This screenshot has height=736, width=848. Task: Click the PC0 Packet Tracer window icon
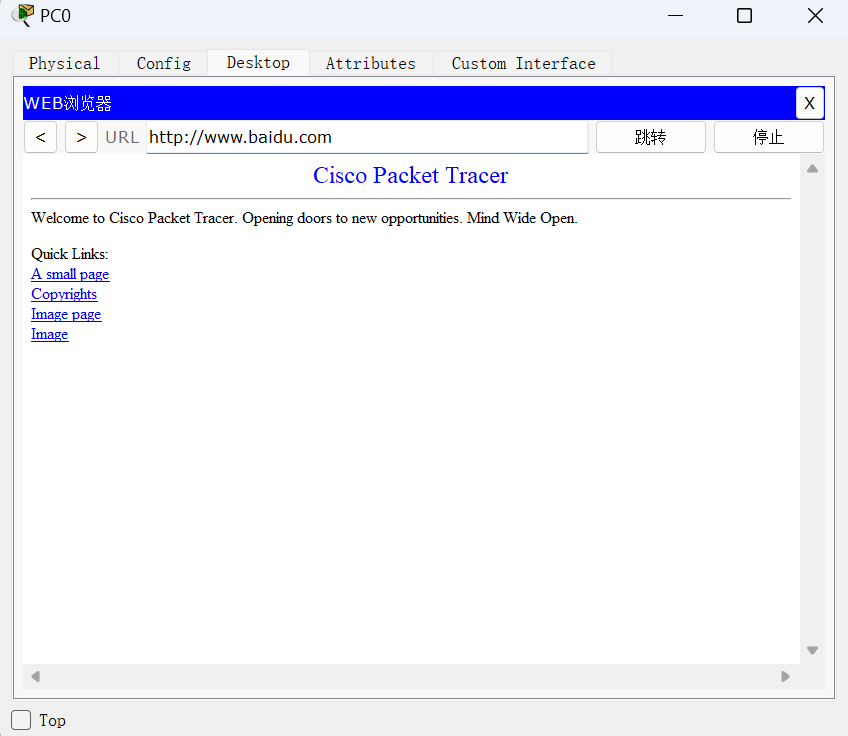pyautogui.click(x=23, y=15)
